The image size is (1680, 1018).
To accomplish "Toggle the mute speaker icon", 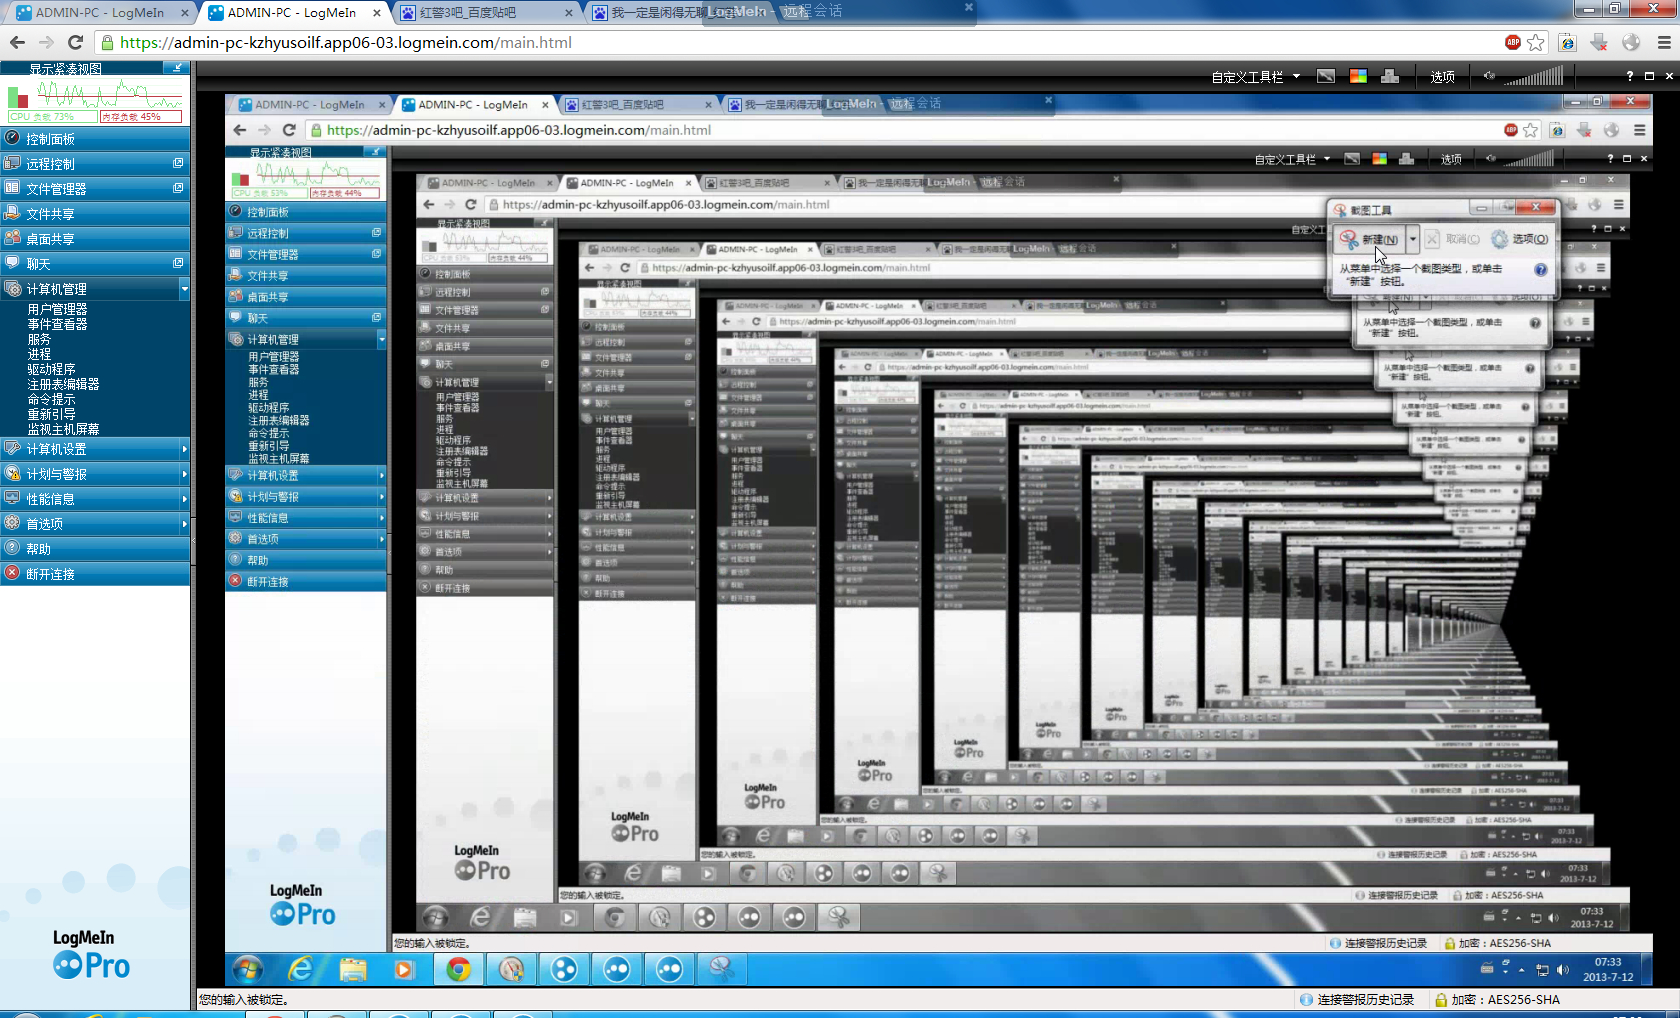I will (x=1489, y=76).
